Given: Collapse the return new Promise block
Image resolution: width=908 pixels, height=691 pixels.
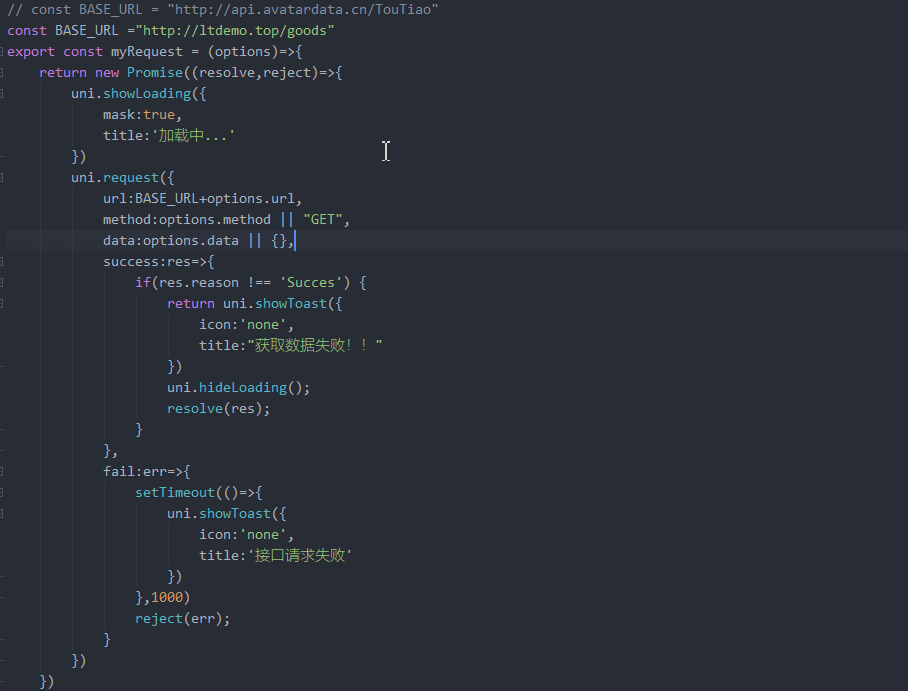Looking at the screenshot, I should pos(3,72).
